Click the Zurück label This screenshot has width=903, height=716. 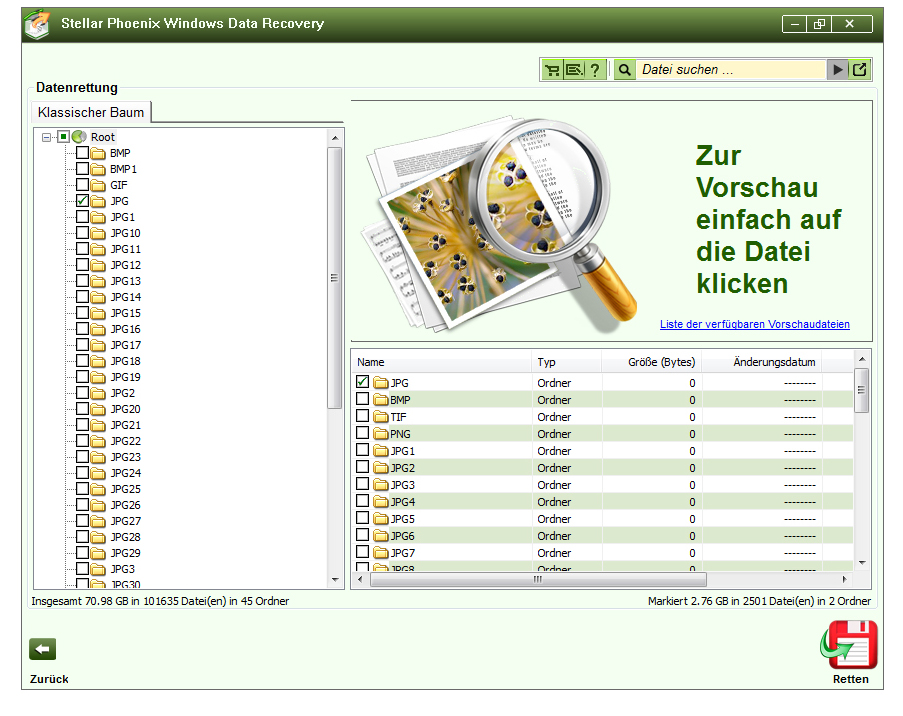click(49, 679)
